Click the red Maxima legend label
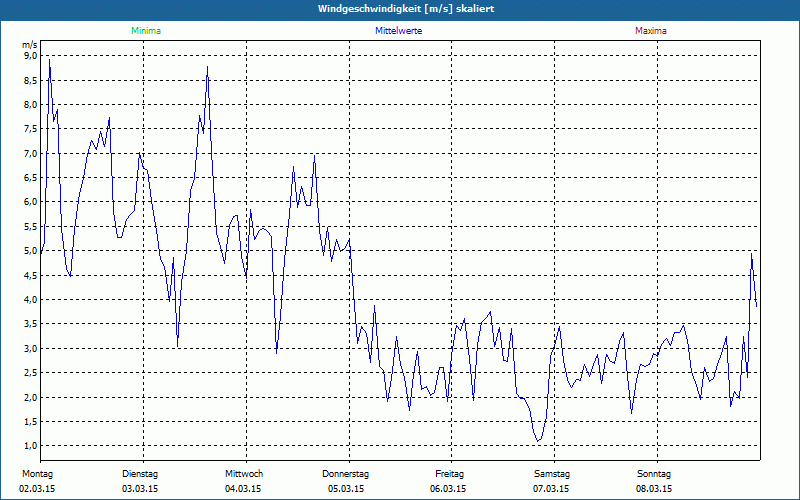800x500 pixels. [x=651, y=31]
